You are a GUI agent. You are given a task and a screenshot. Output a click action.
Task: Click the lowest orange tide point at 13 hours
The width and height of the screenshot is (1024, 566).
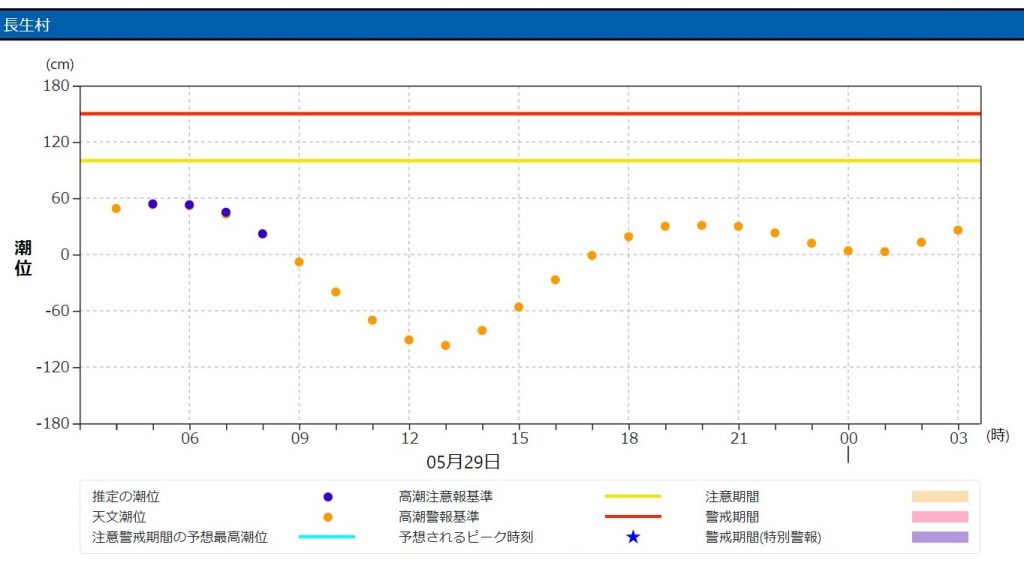[445, 345]
